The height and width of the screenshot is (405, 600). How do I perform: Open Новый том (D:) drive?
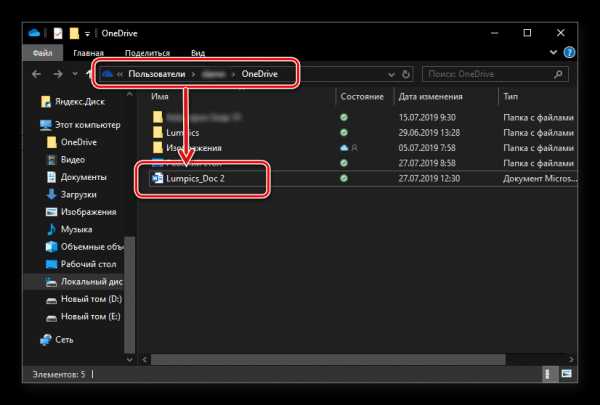(x=91, y=299)
